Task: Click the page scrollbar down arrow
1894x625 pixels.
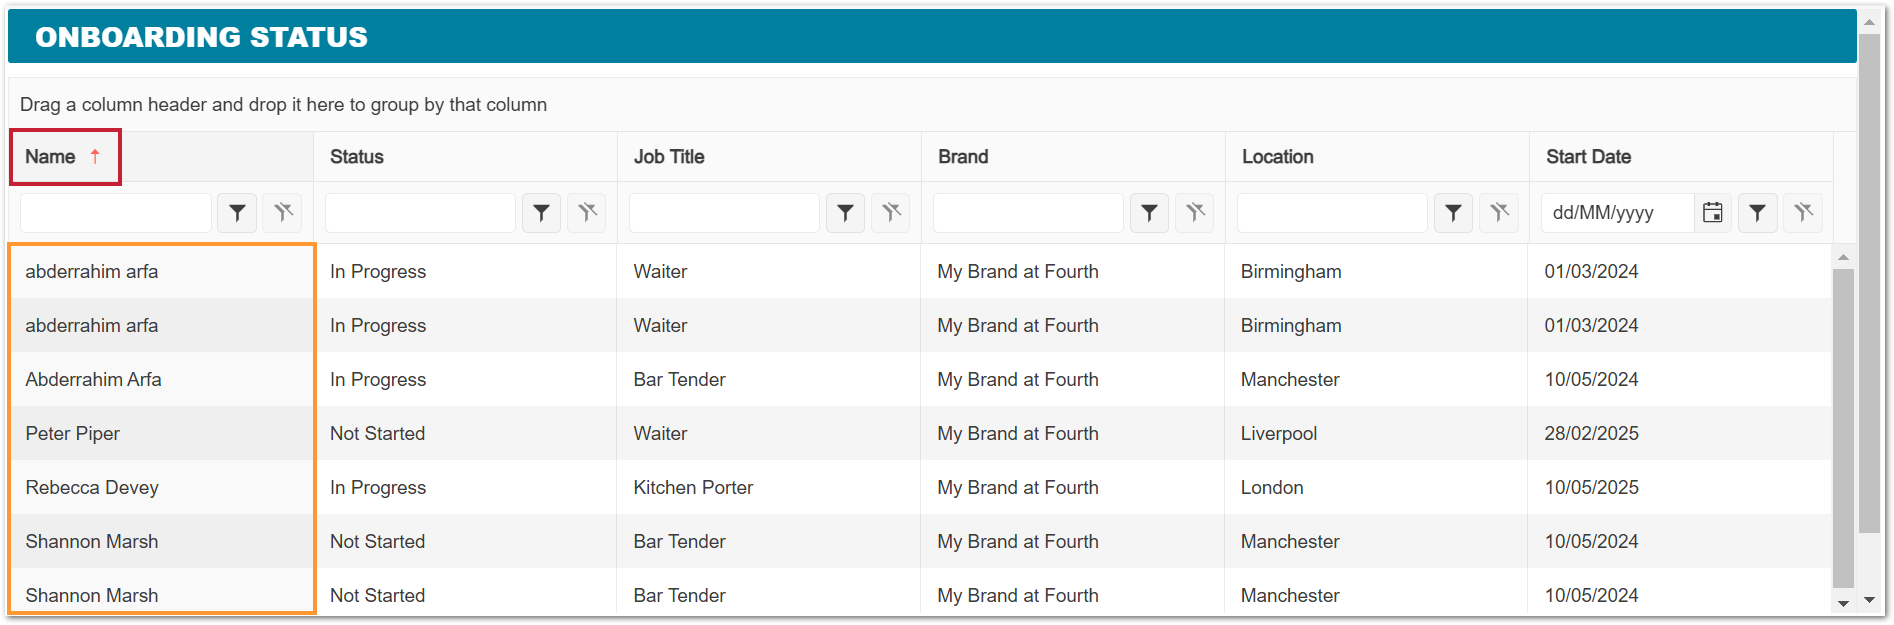Action: pyautogui.click(x=1869, y=601)
